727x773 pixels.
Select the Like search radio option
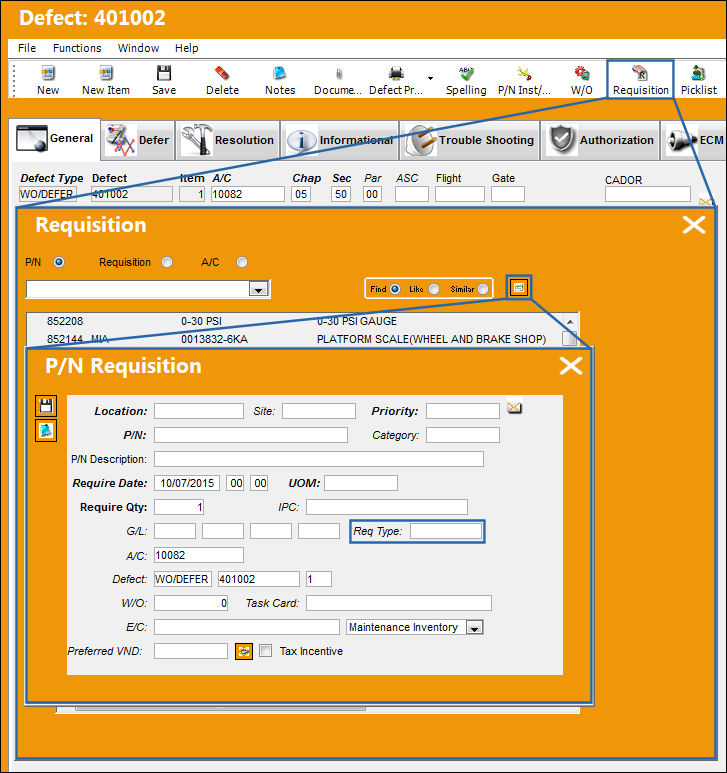434,289
